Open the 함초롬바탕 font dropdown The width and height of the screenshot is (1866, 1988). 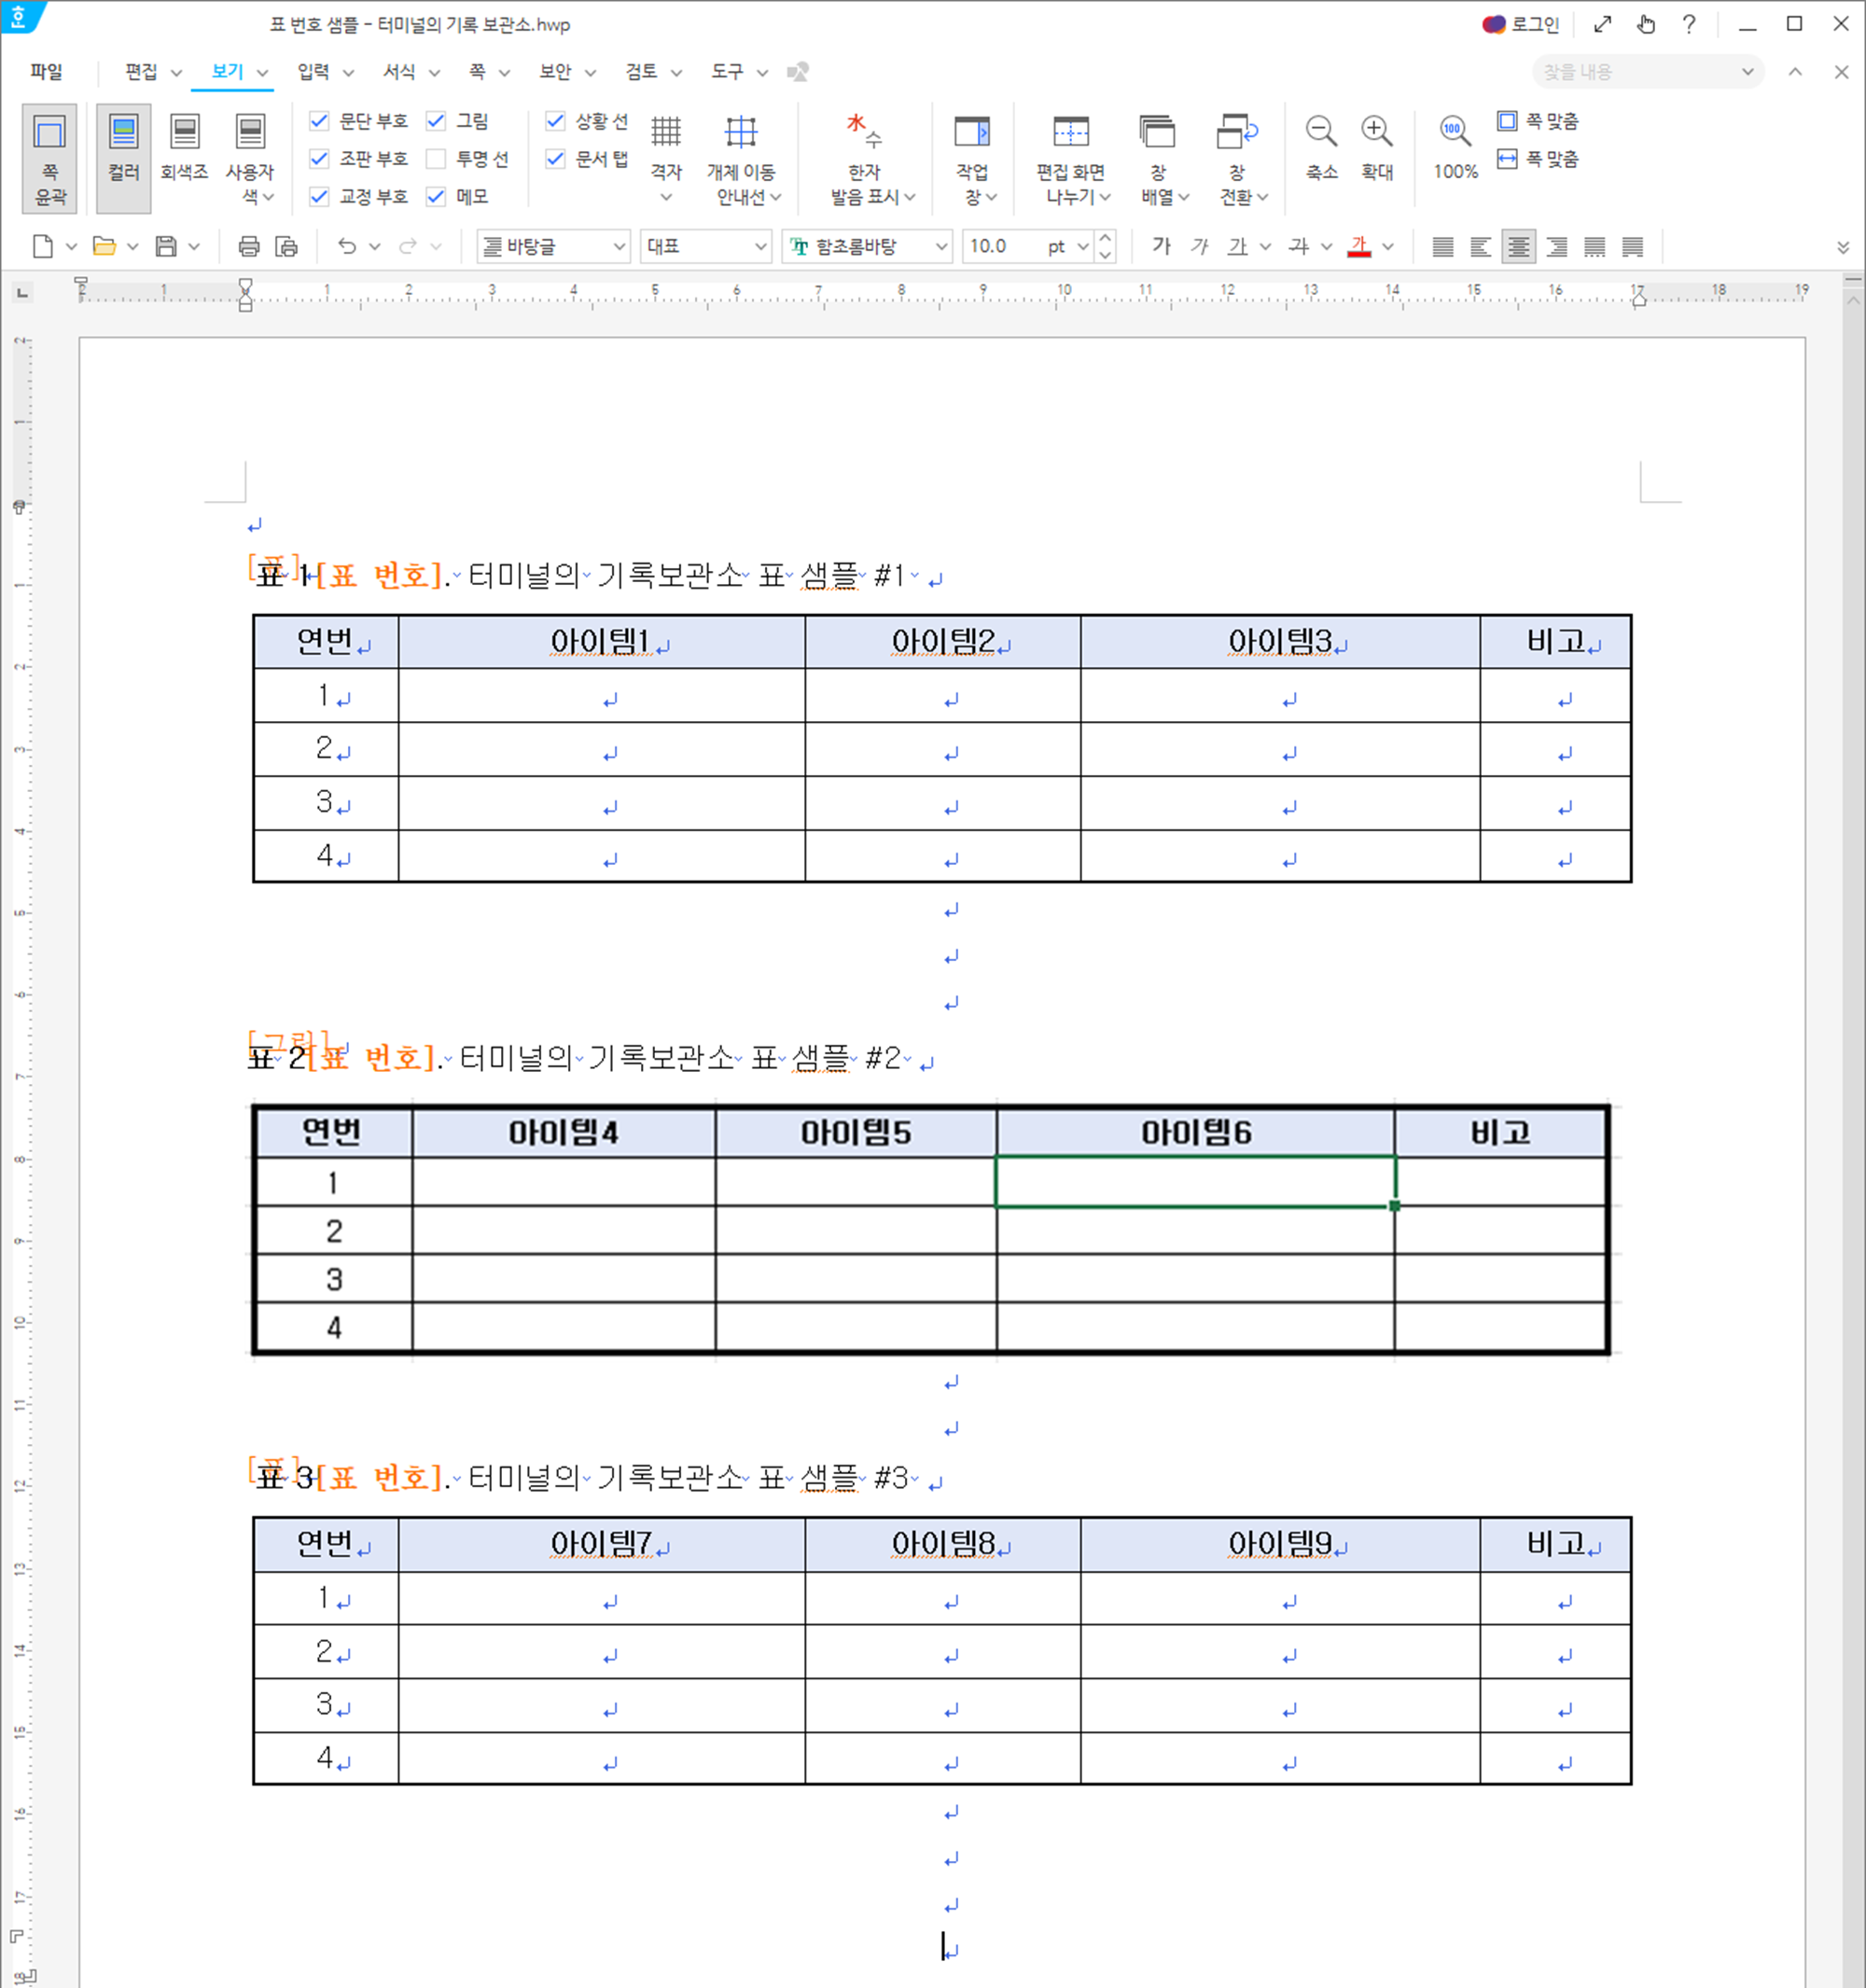940,246
